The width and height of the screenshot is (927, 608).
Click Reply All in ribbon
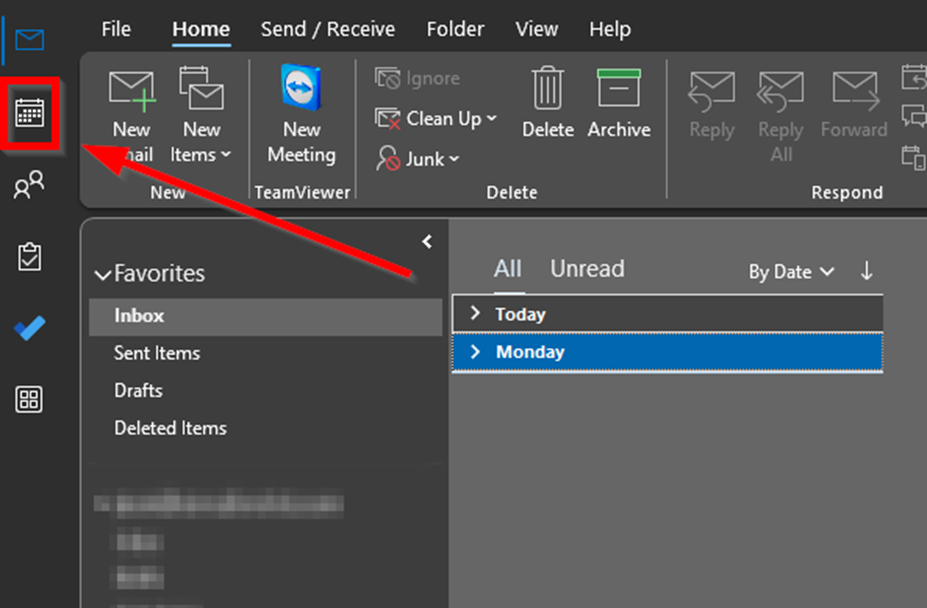tap(781, 117)
